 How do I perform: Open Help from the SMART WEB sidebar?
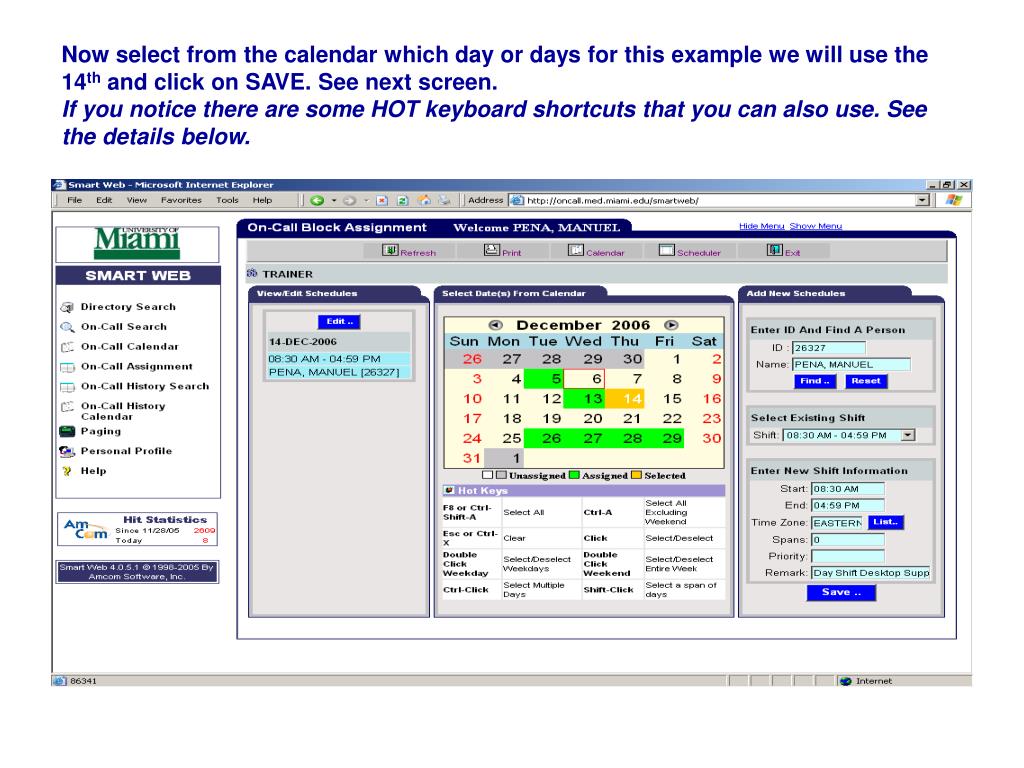click(93, 471)
